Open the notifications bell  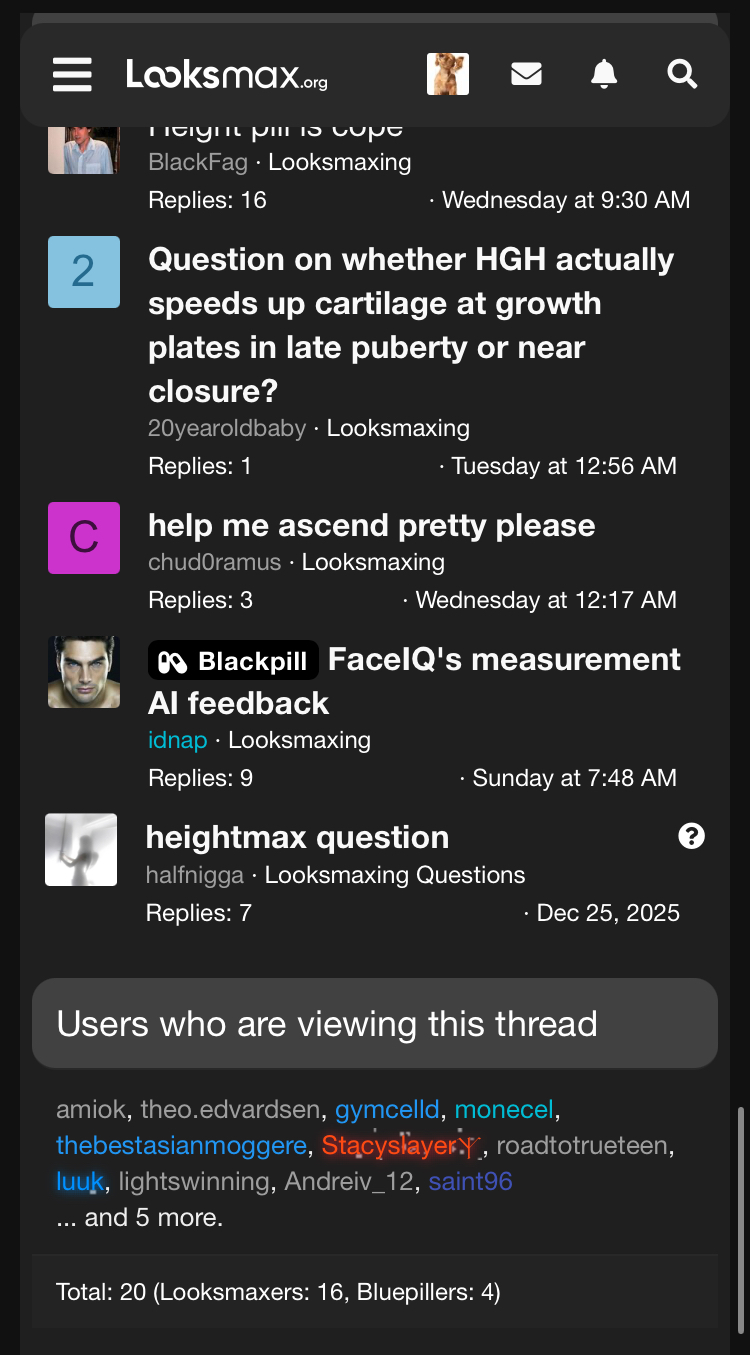click(604, 74)
